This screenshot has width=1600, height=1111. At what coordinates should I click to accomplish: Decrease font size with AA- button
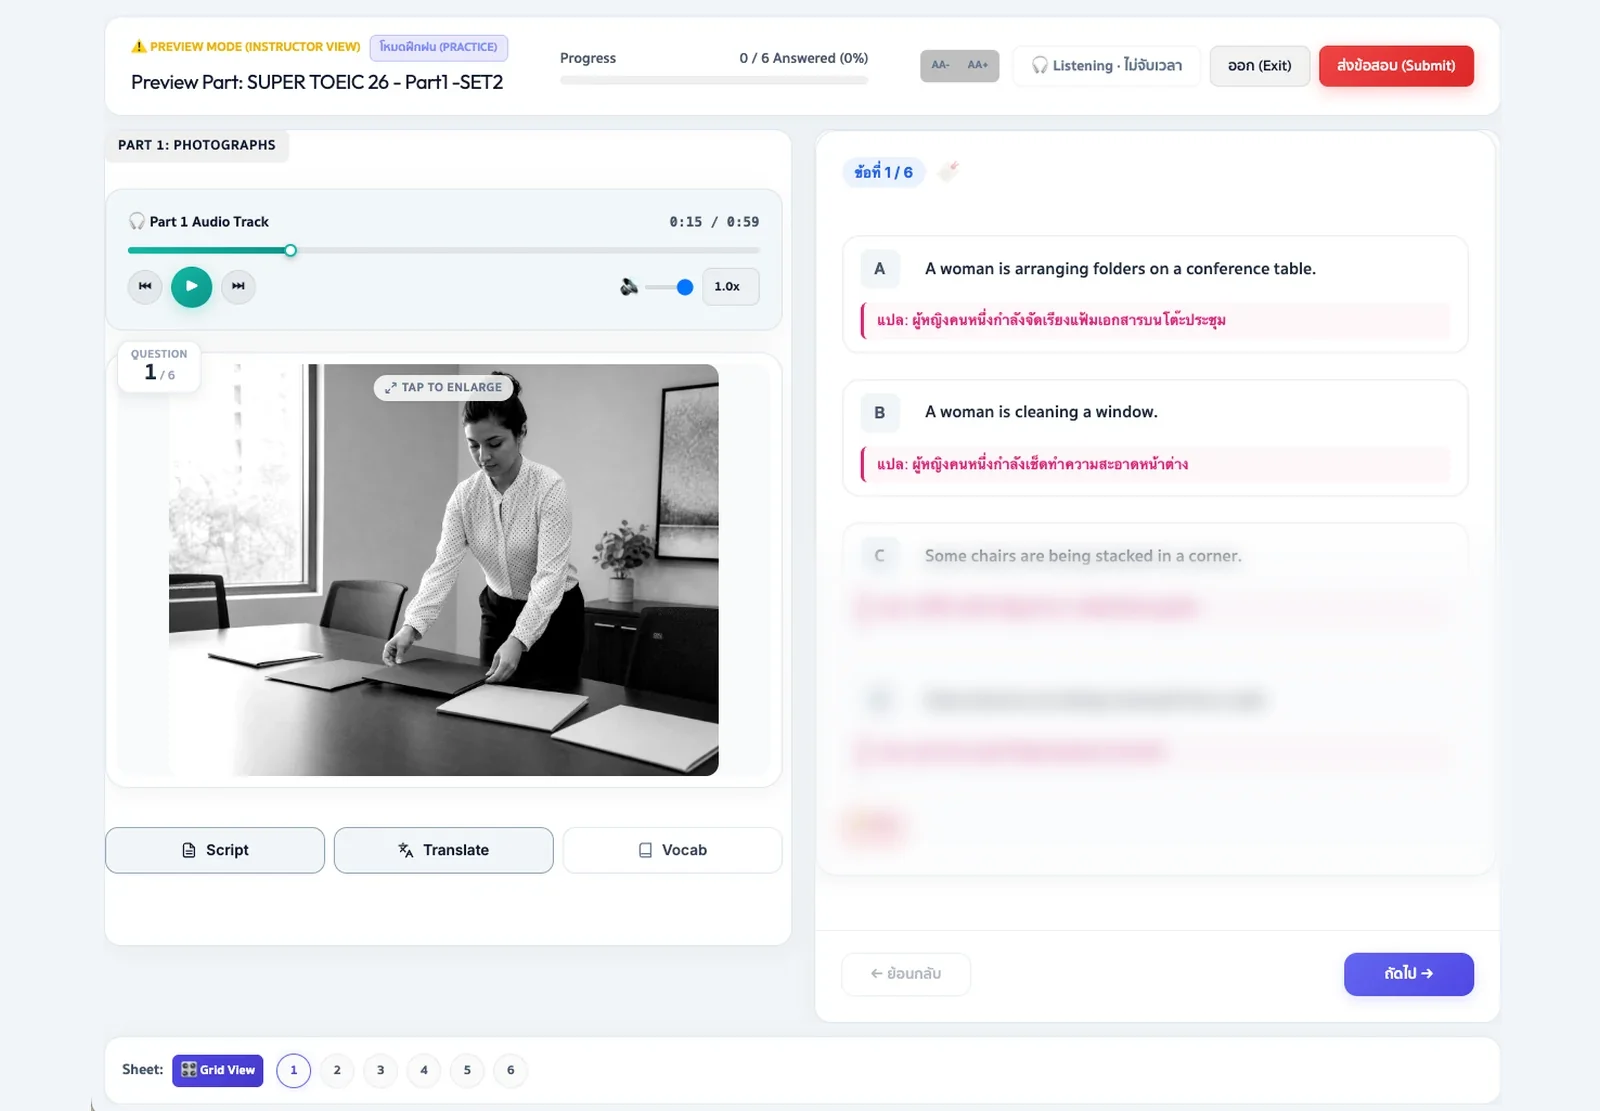[x=940, y=66]
